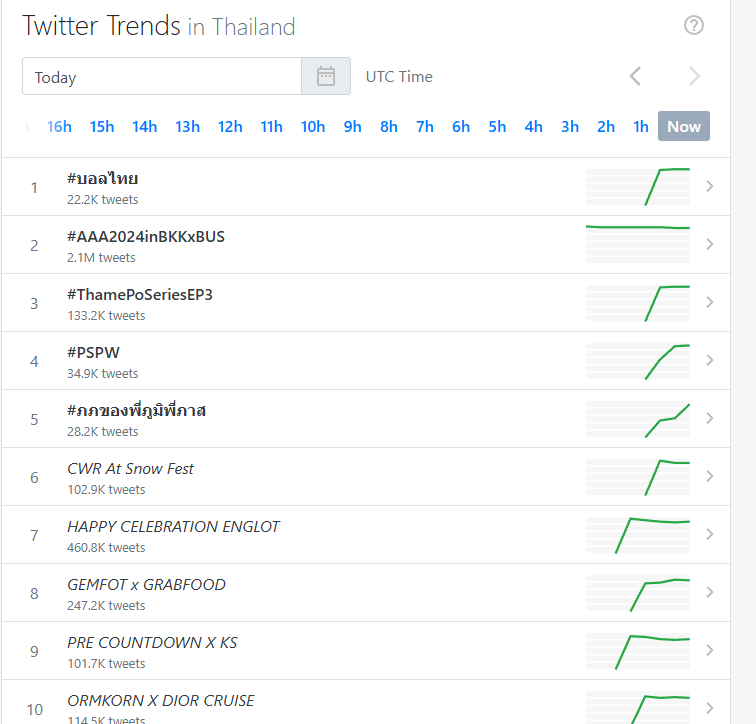Viewport: 756px width, 724px height.
Task: Open trend graph for CWR At Snow Fest
Action: [x=638, y=476]
